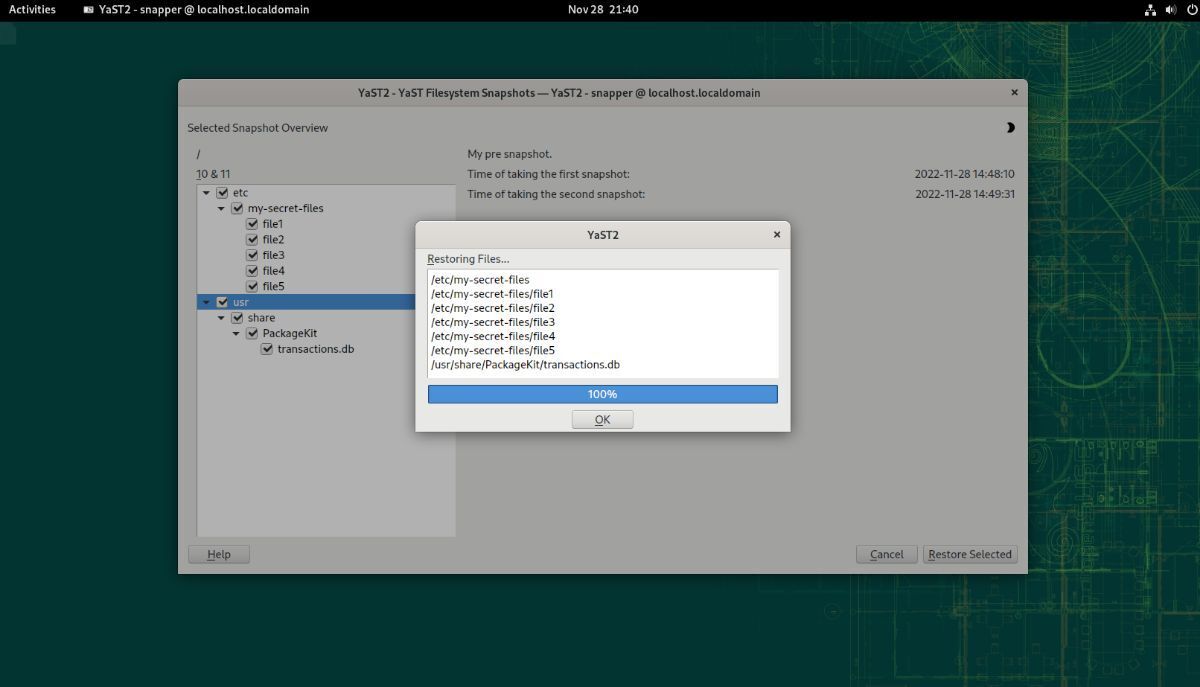This screenshot has width=1200, height=687.
Task: Click the YaST2 snapper app icon in top bar
Action: tap(89, 10)
